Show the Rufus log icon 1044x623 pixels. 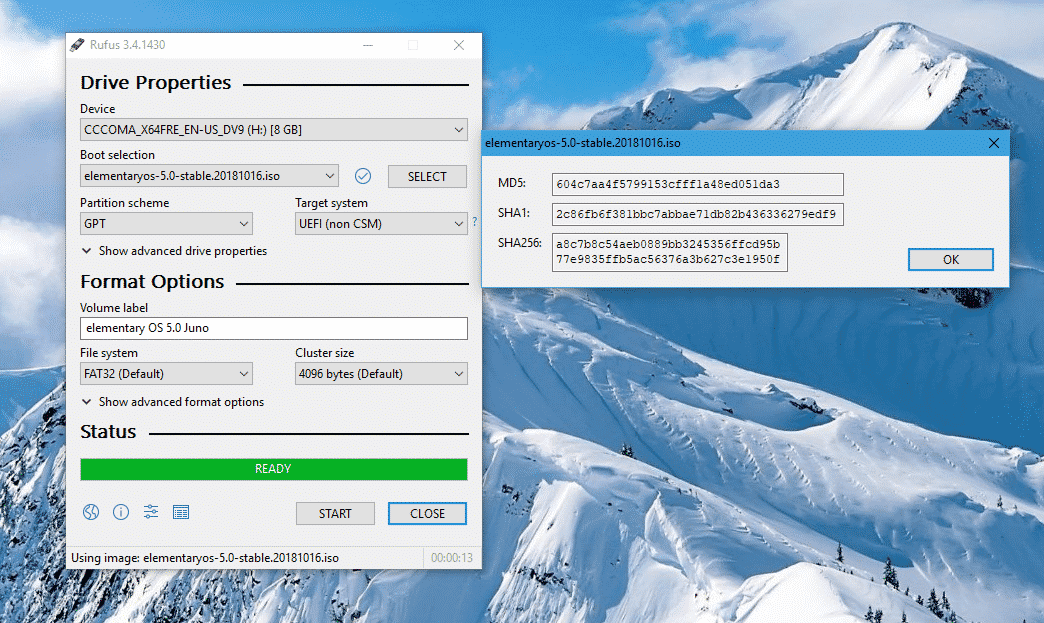[x=181, y=512]
